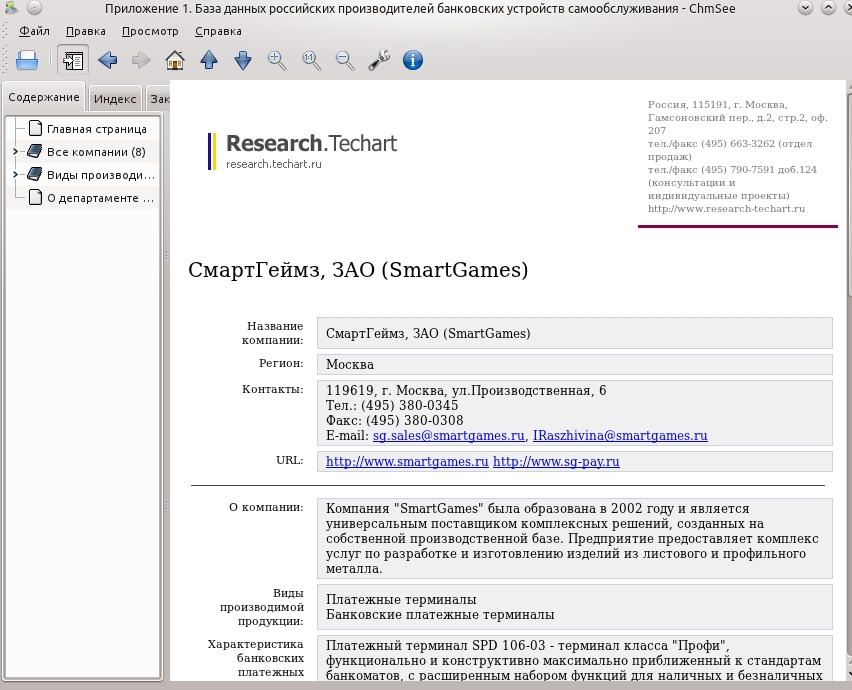This screenshot has height=690, width=852.
Task: Click the Москва region value
Action: pos(350,365)
